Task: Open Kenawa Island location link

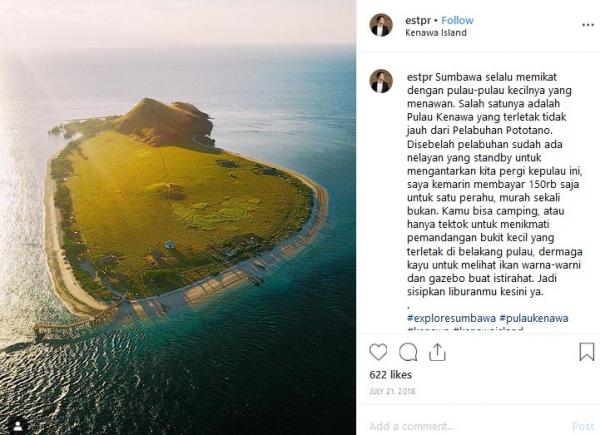Action: pos(436,33)
